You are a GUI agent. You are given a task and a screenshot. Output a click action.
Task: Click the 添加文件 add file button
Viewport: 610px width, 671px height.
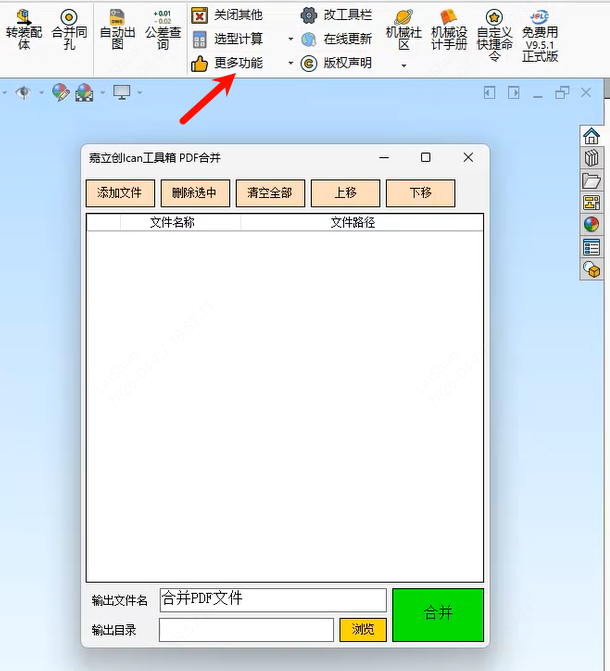point(119,193)
